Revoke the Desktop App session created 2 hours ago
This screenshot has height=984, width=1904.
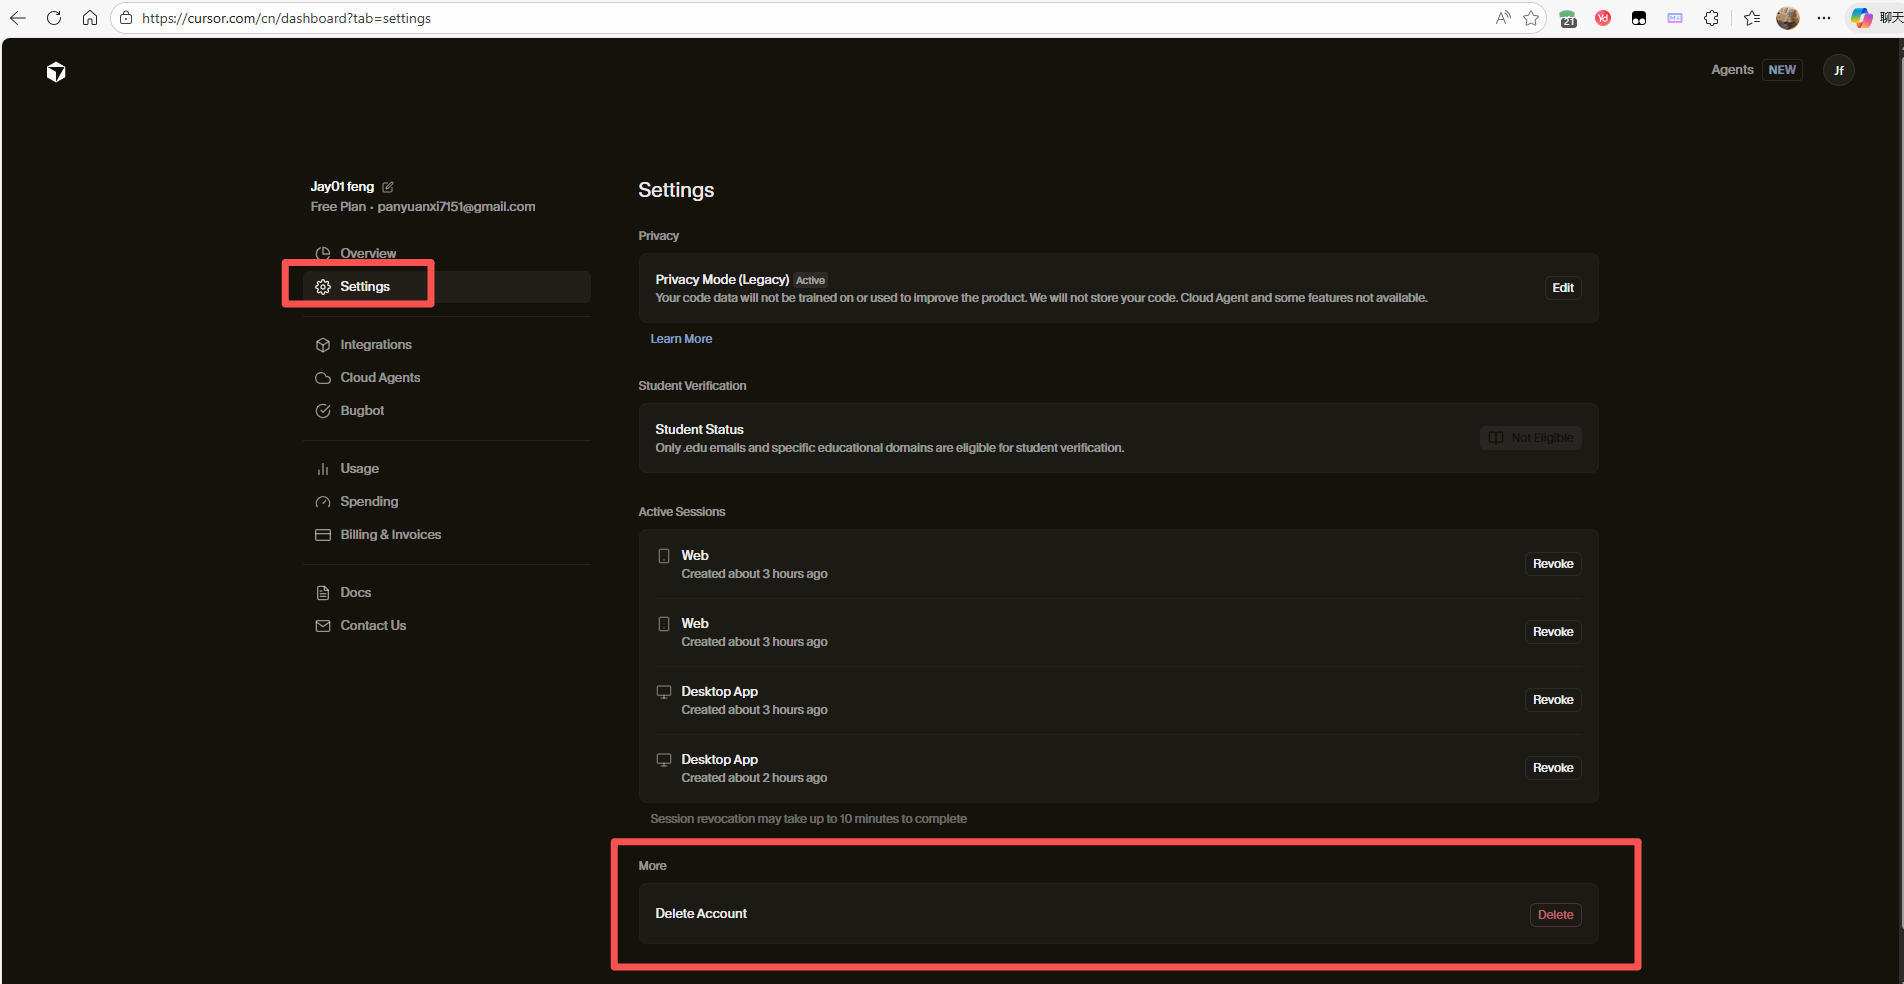1553,768
